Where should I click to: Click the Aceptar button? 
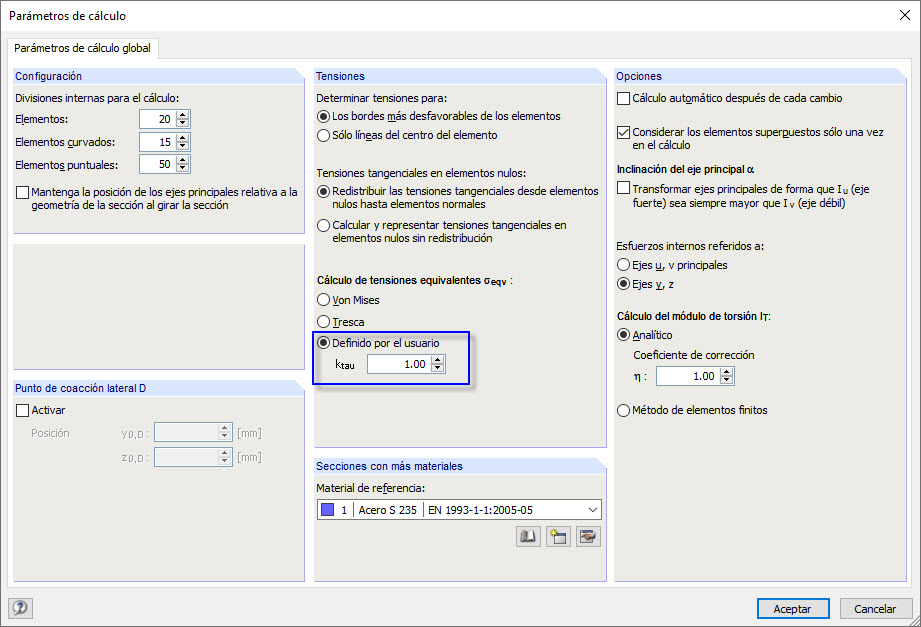coord(793,609)
